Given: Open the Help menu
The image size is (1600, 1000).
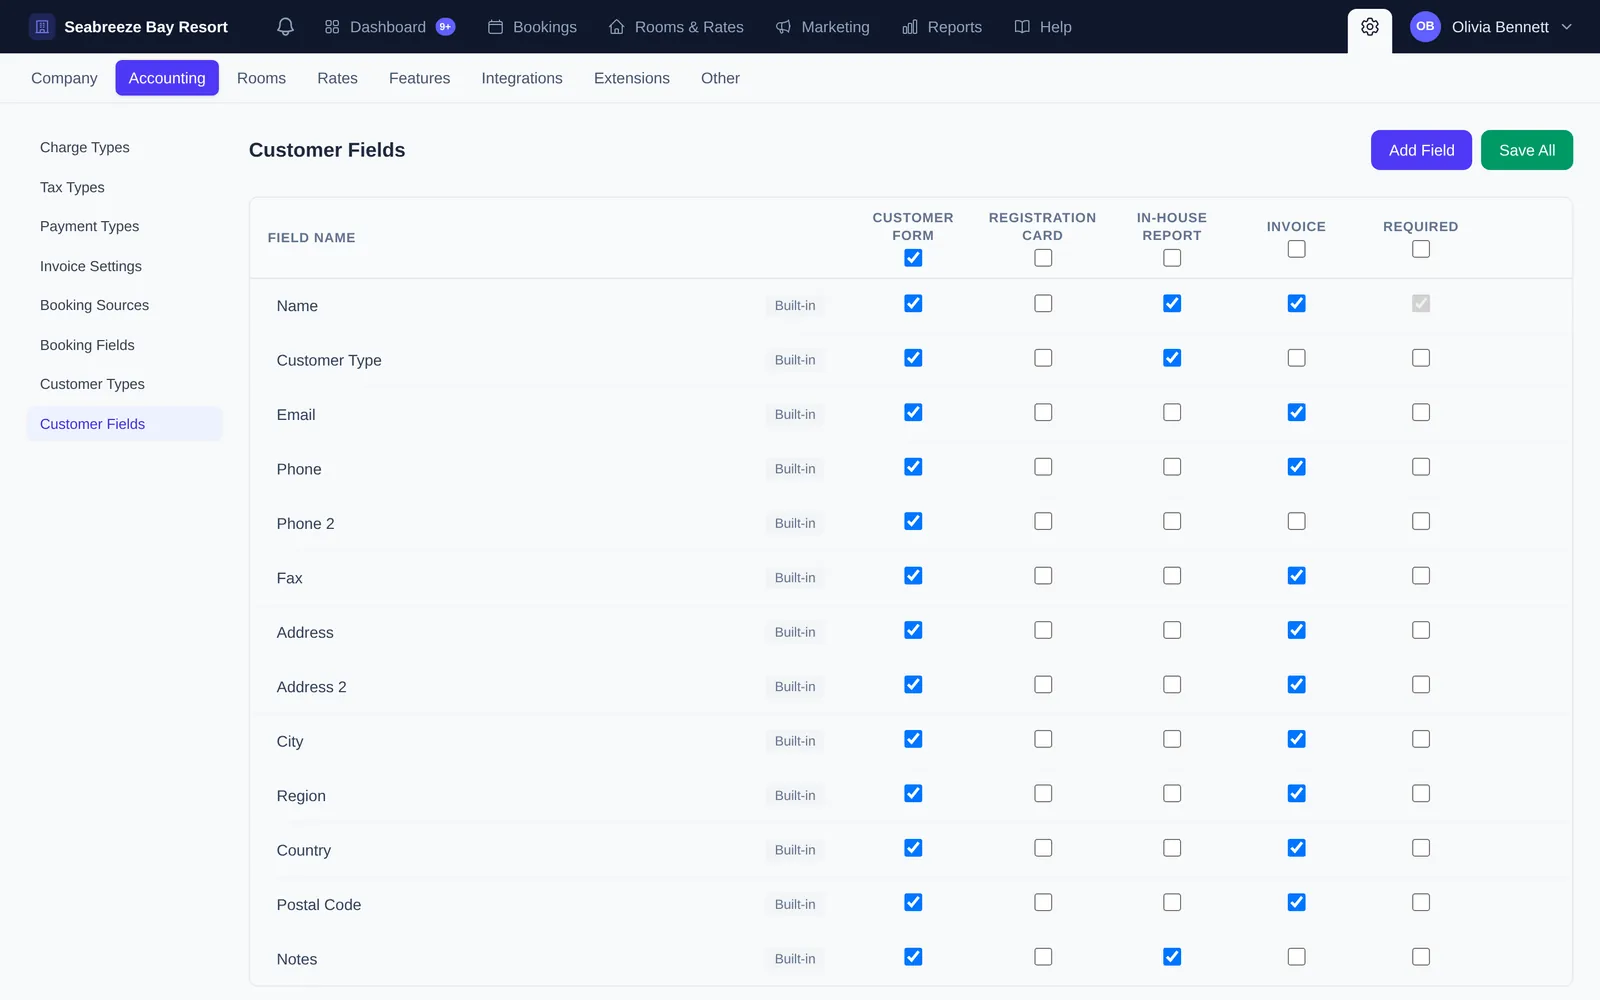Looking at the screenshot, I should (x=1043, y=27).
